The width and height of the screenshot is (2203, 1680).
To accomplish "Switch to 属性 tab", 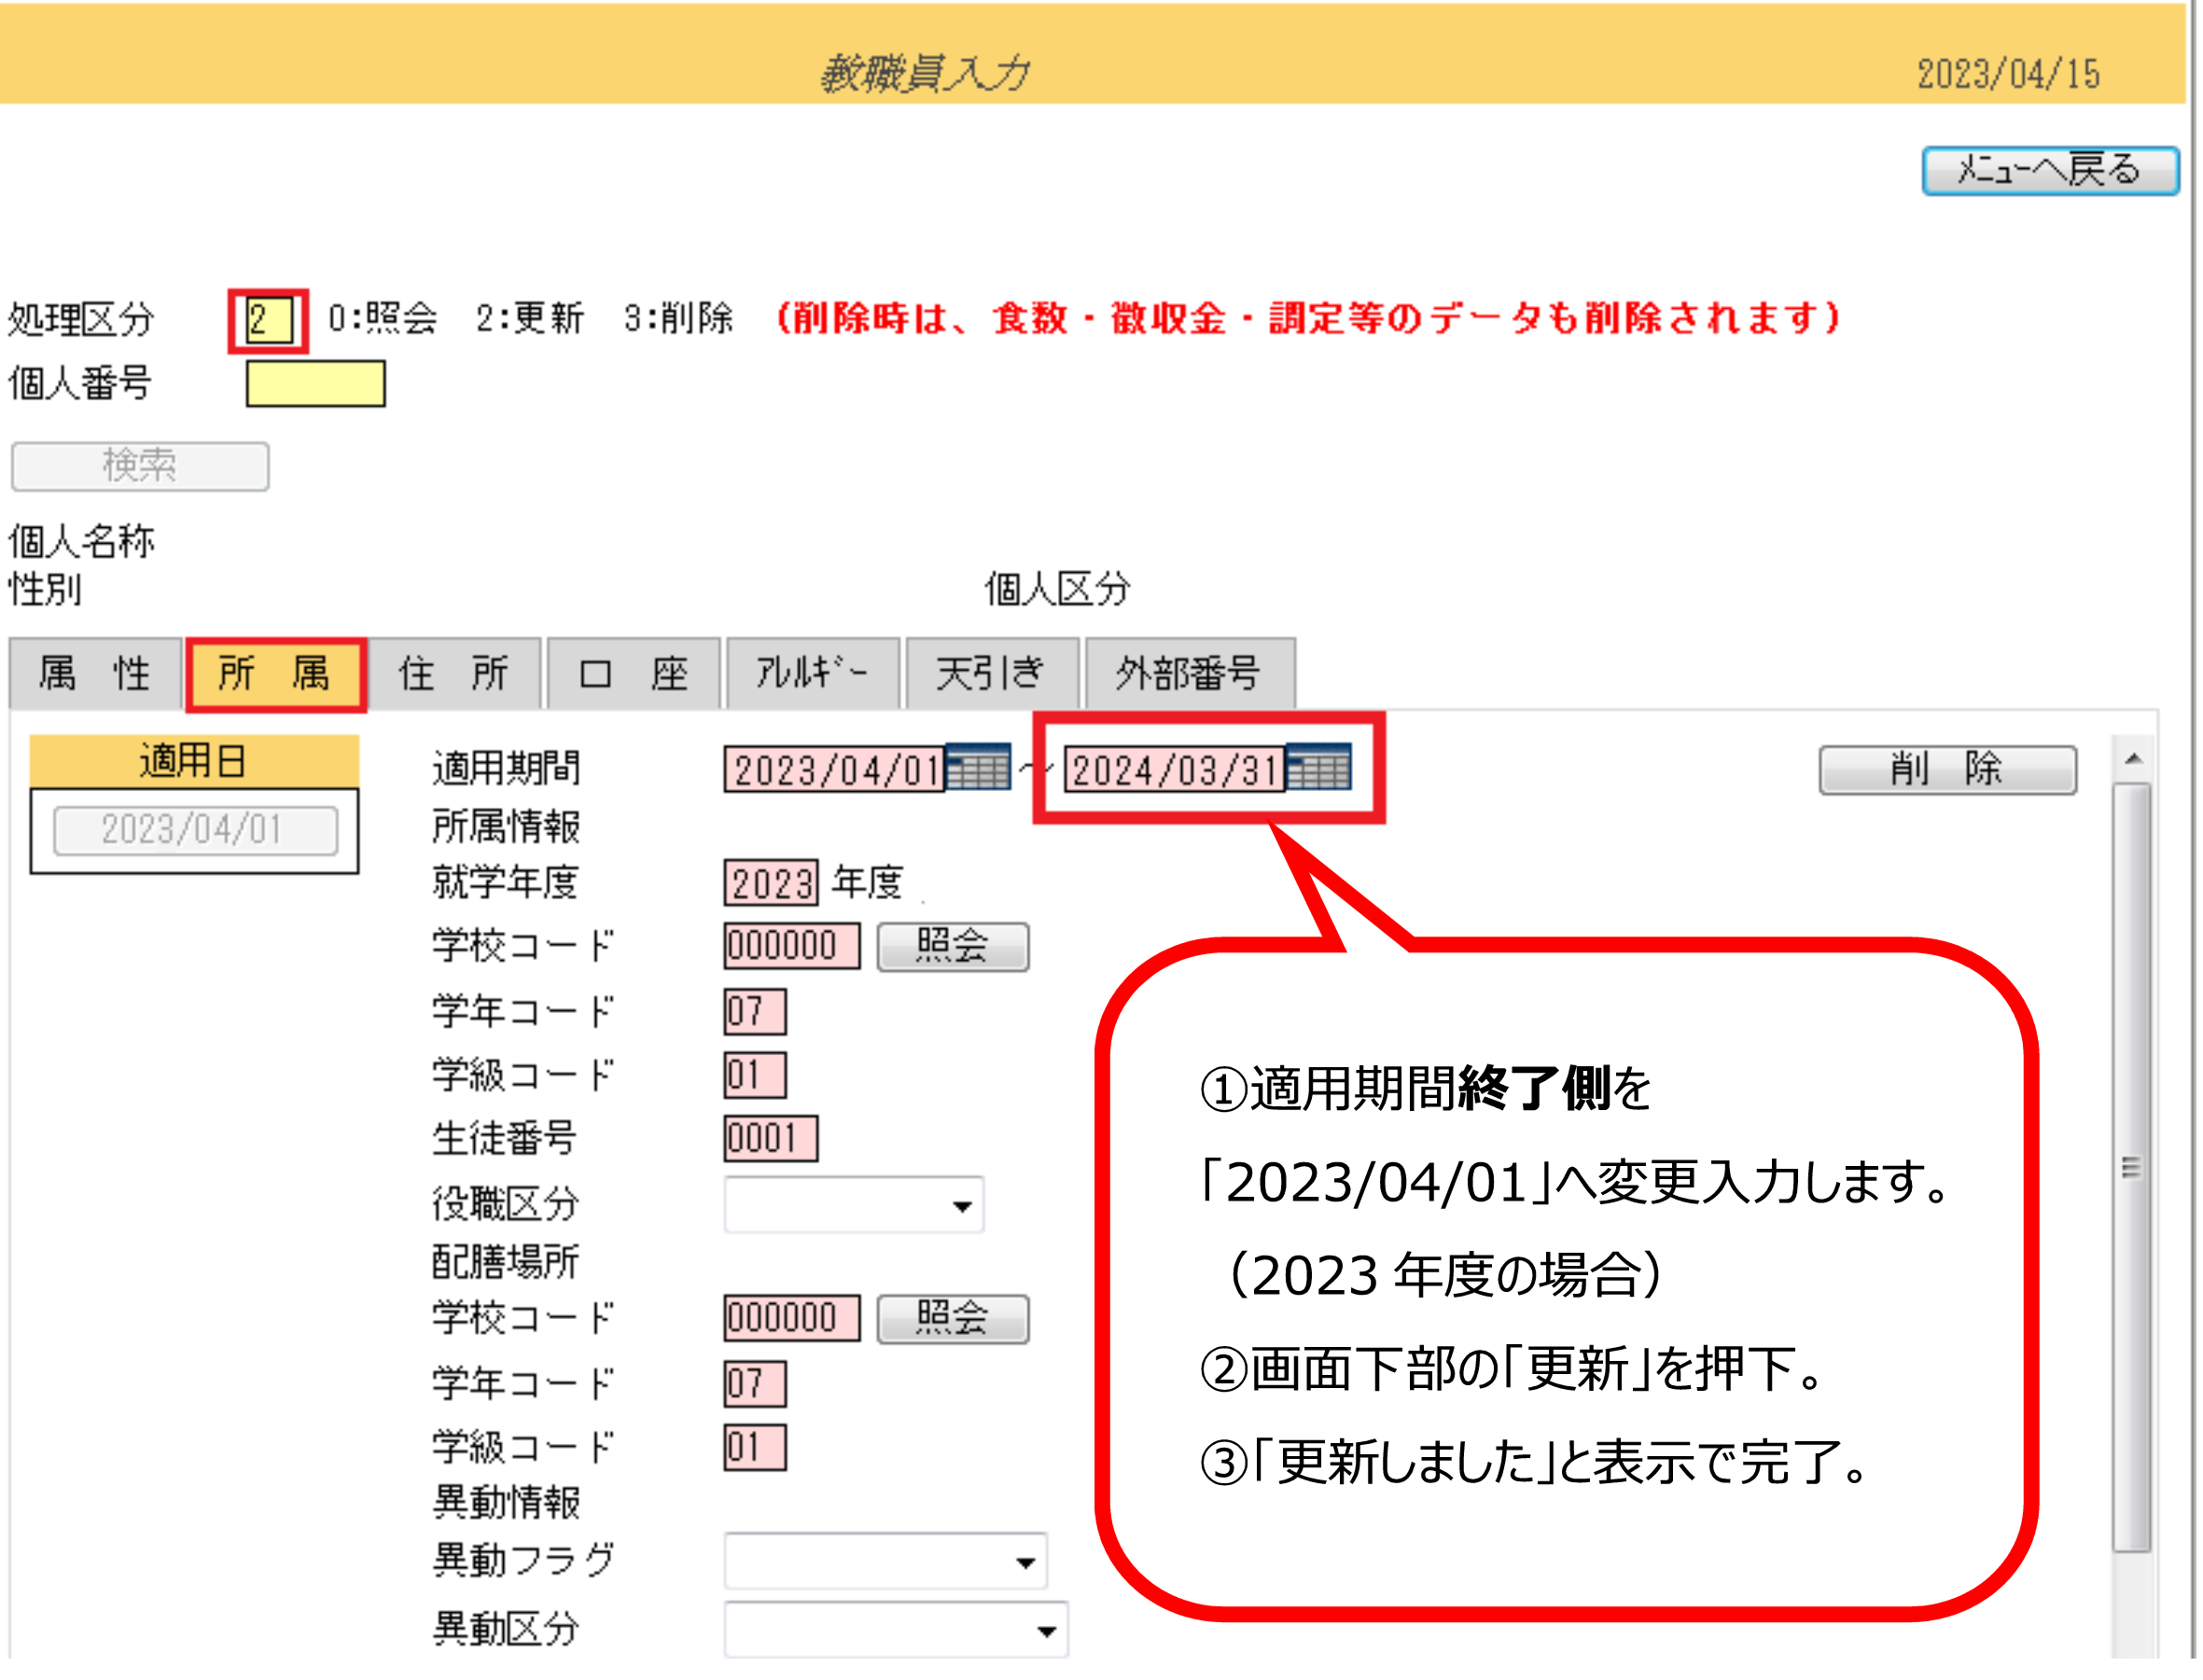I will [95, 673].
